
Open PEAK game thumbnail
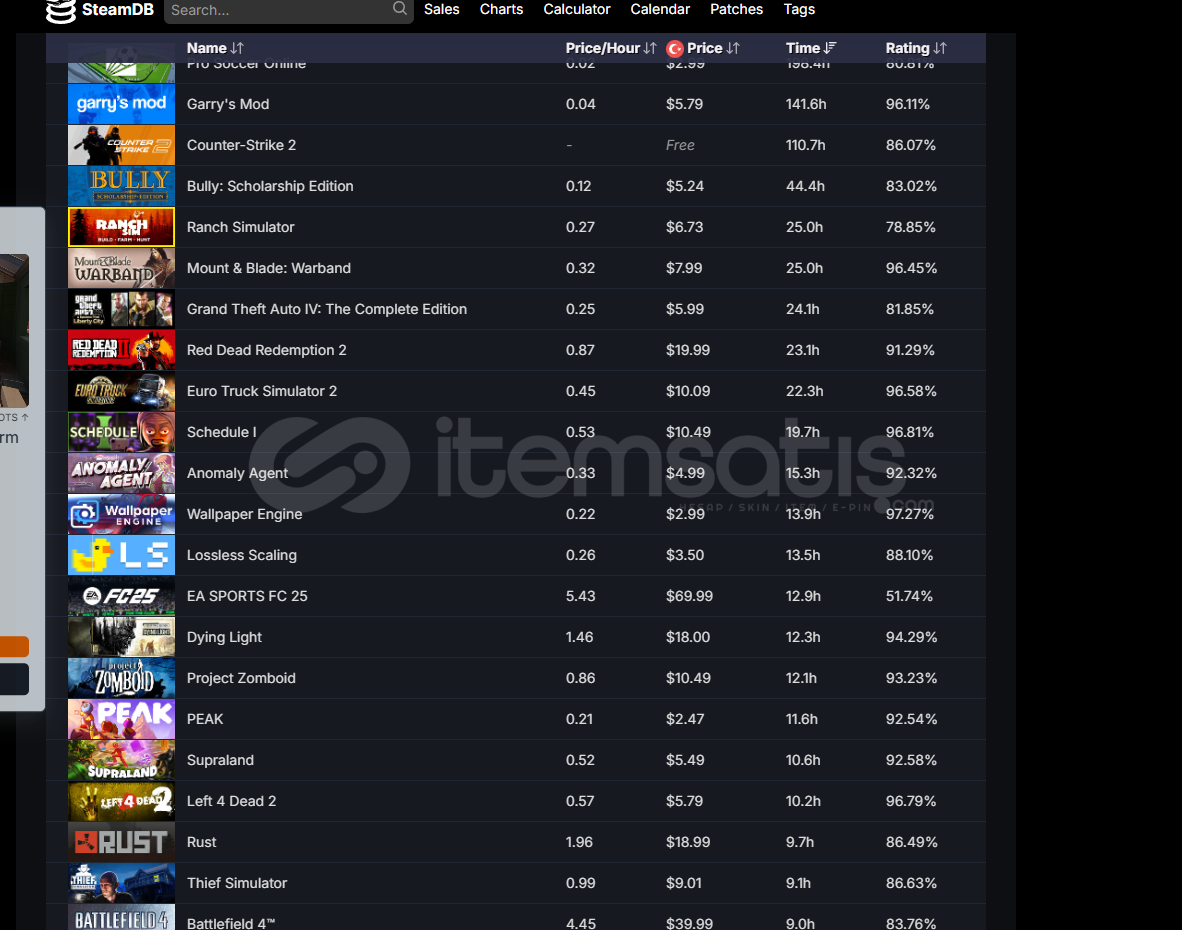[x=121, y=719]
